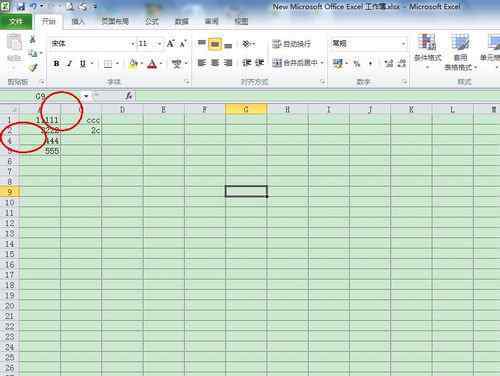Open the font size 11 dropdown

coord(159,44)
